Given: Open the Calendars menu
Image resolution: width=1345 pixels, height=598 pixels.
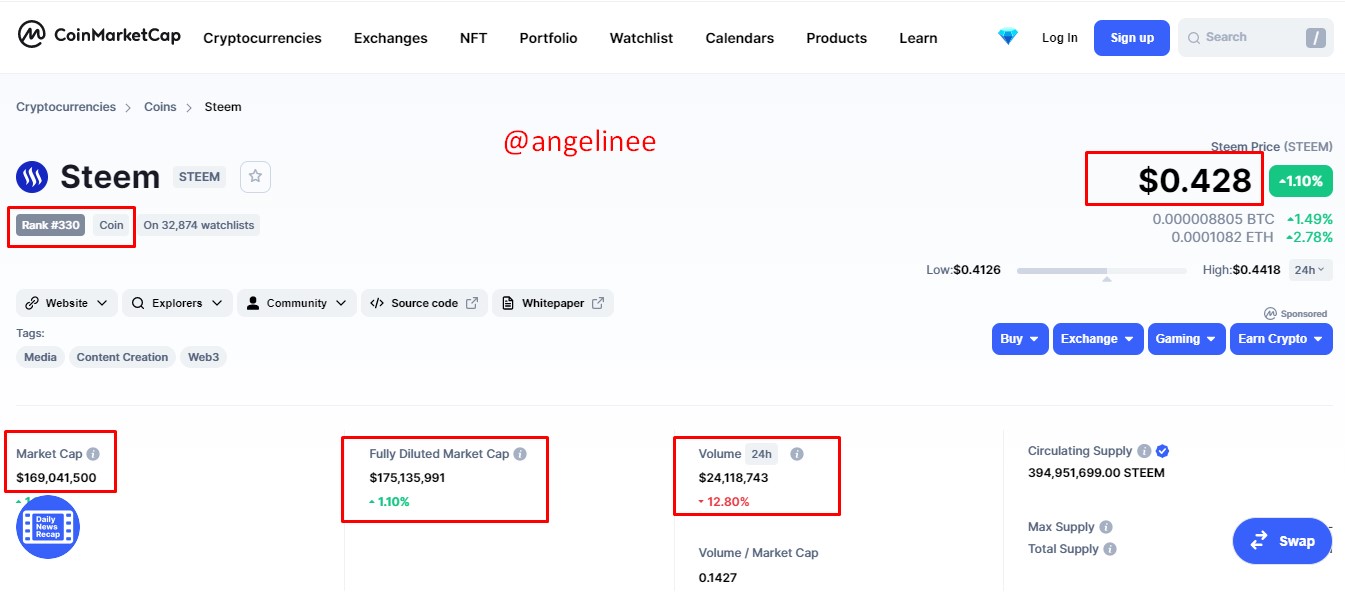Looking at the screenshot, I should point(739,38).
